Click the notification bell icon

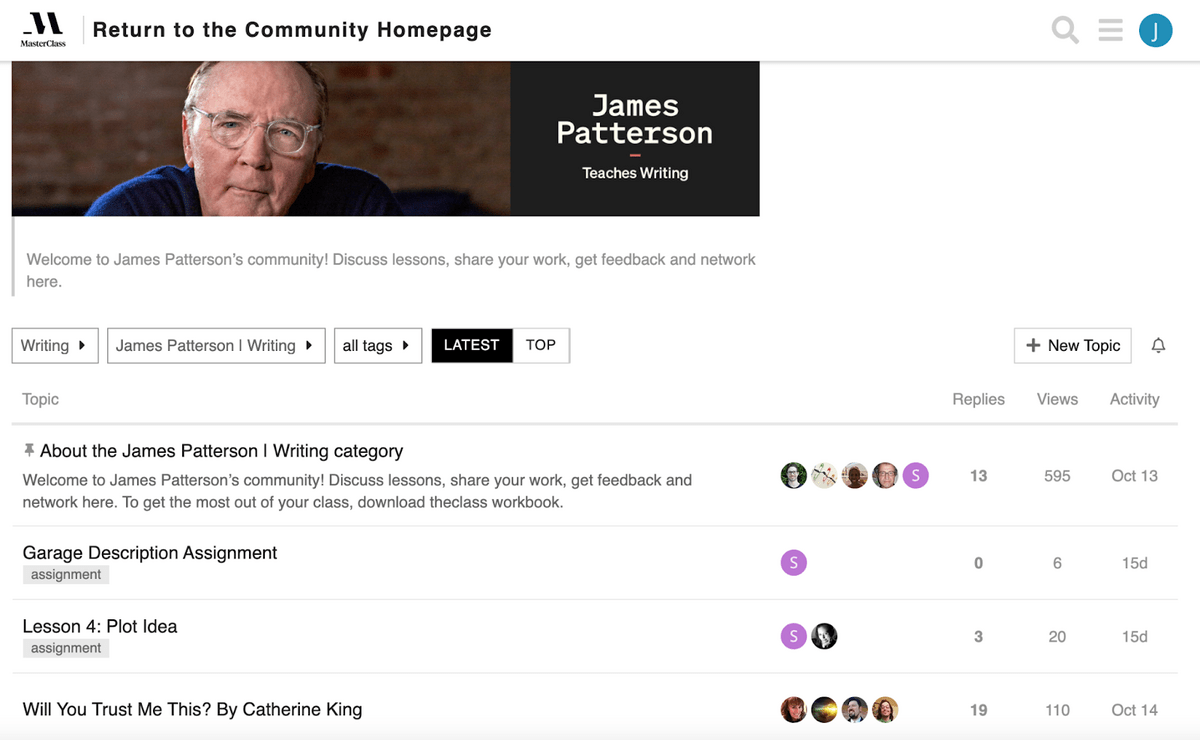(1158, 346)
